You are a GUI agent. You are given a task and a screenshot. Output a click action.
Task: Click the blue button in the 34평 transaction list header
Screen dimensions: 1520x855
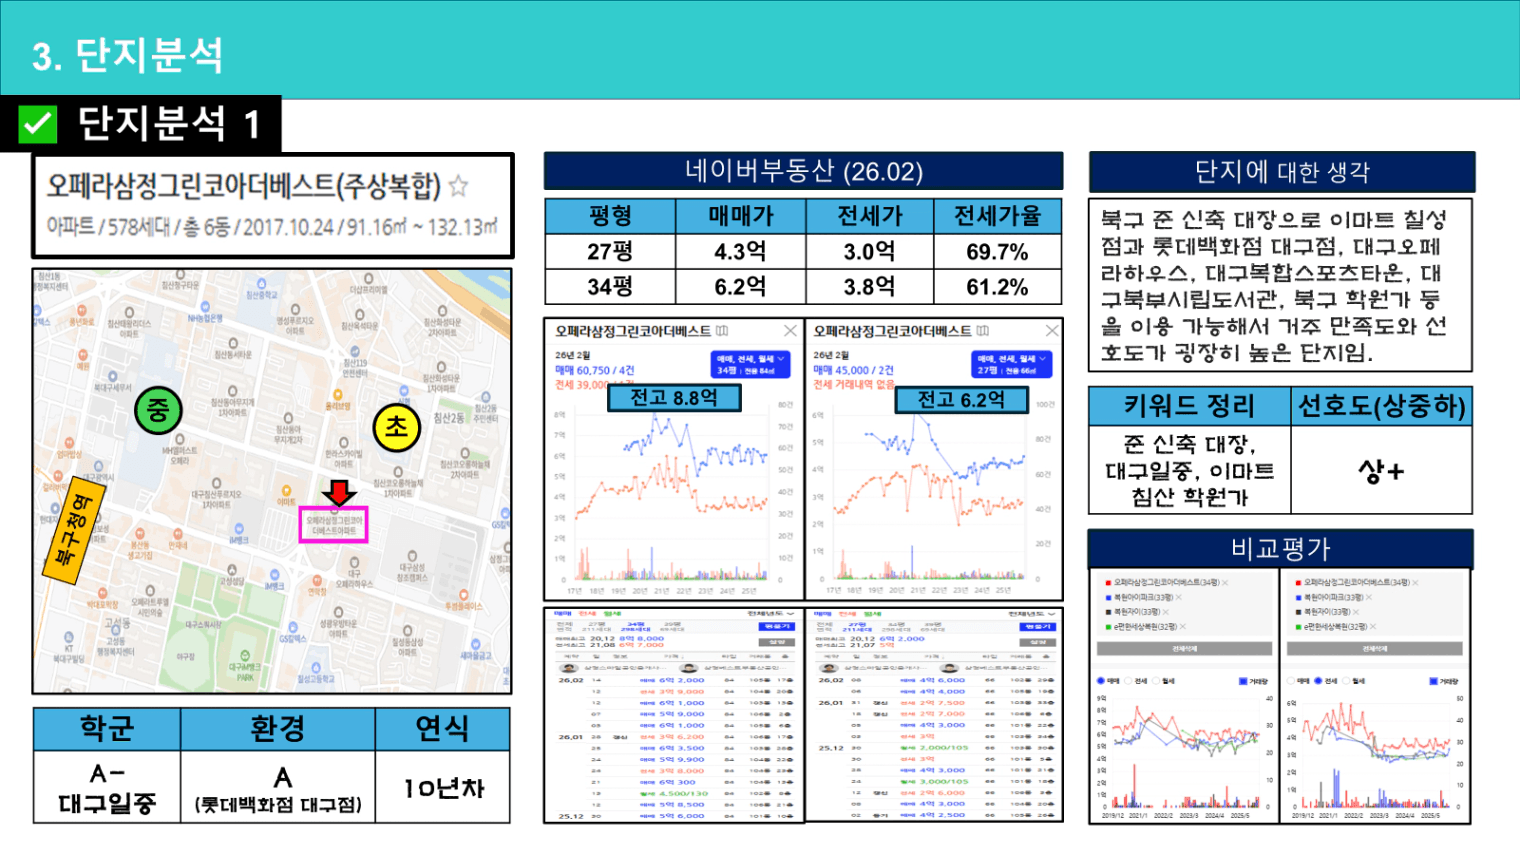(x=777, y=627)
